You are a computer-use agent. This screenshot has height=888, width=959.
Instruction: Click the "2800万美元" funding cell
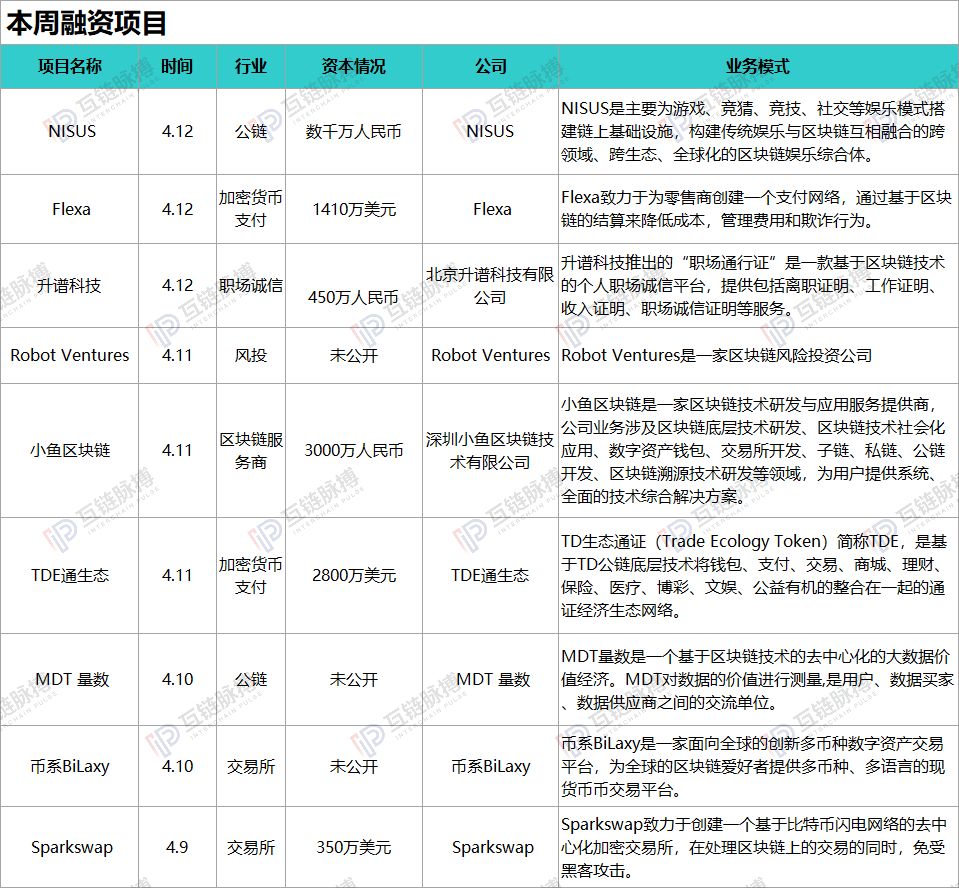coord(354,575)
